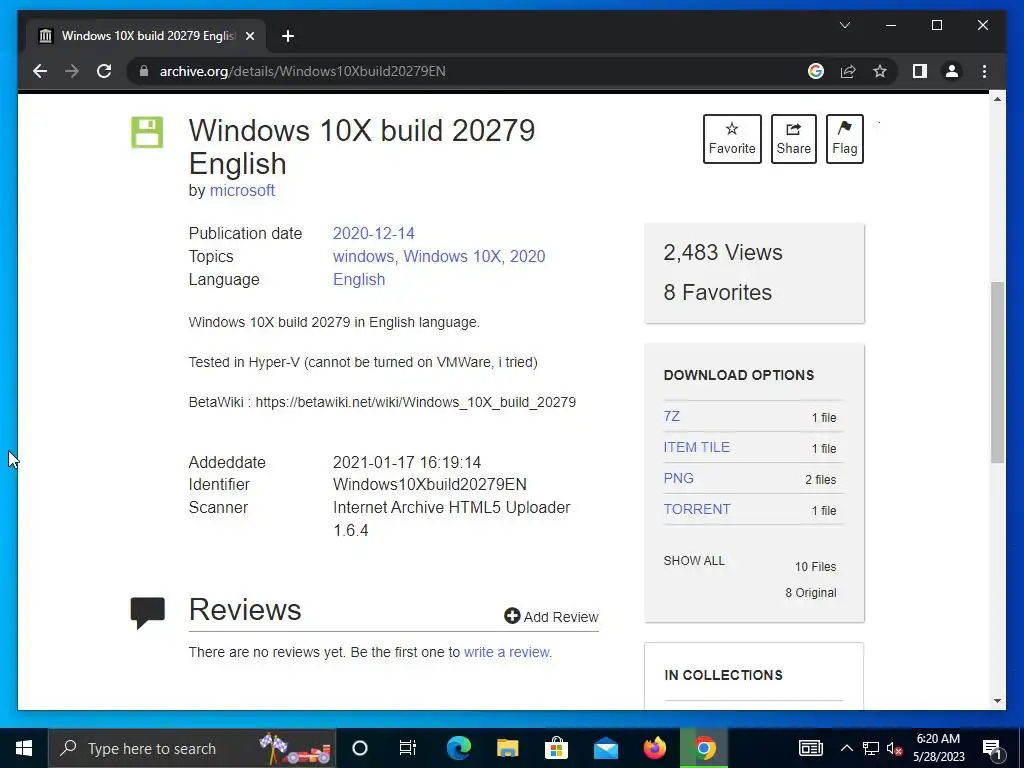
Task: Click the scrollbar down arrow
Action: tap(997, 701)
